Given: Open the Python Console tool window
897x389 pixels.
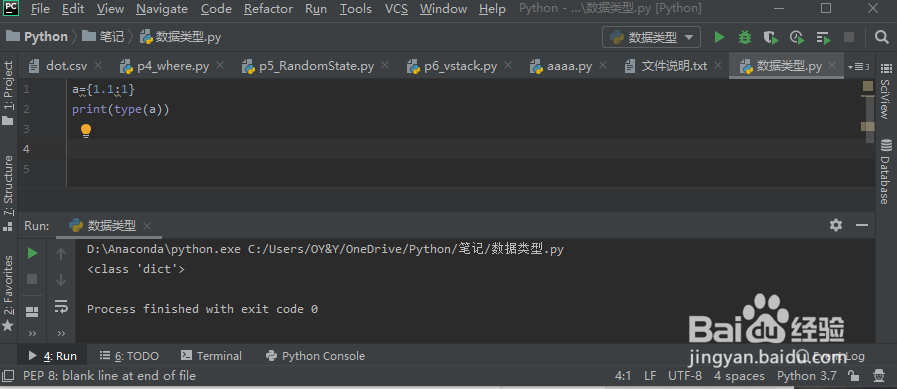Looking at the screenshot, I should tap(315, 356).
